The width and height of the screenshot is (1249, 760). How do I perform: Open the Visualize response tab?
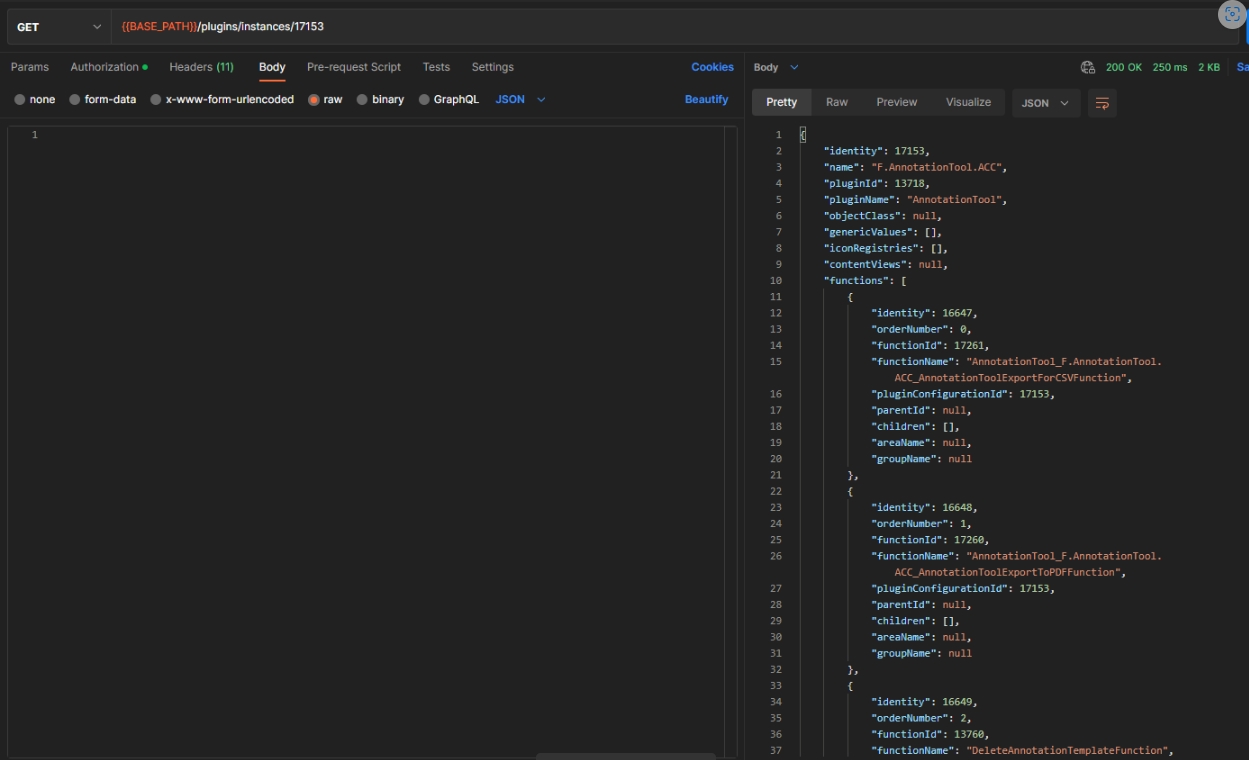(x=968, y=102)
